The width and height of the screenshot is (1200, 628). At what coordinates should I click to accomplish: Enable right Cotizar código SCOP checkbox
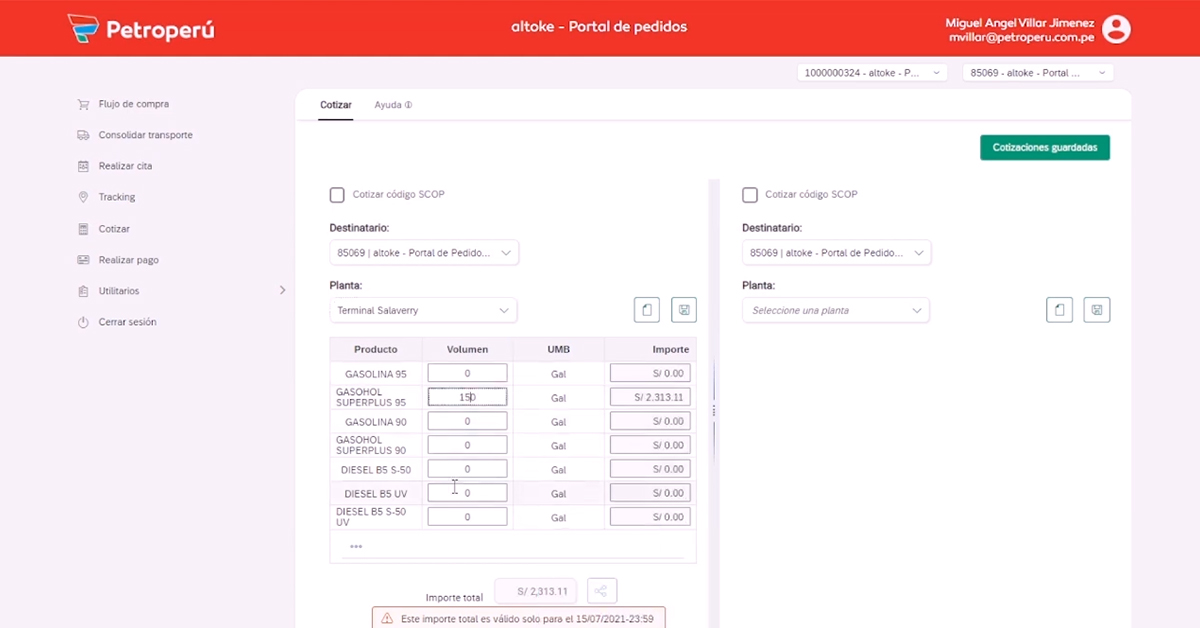[x=750, y=195]
